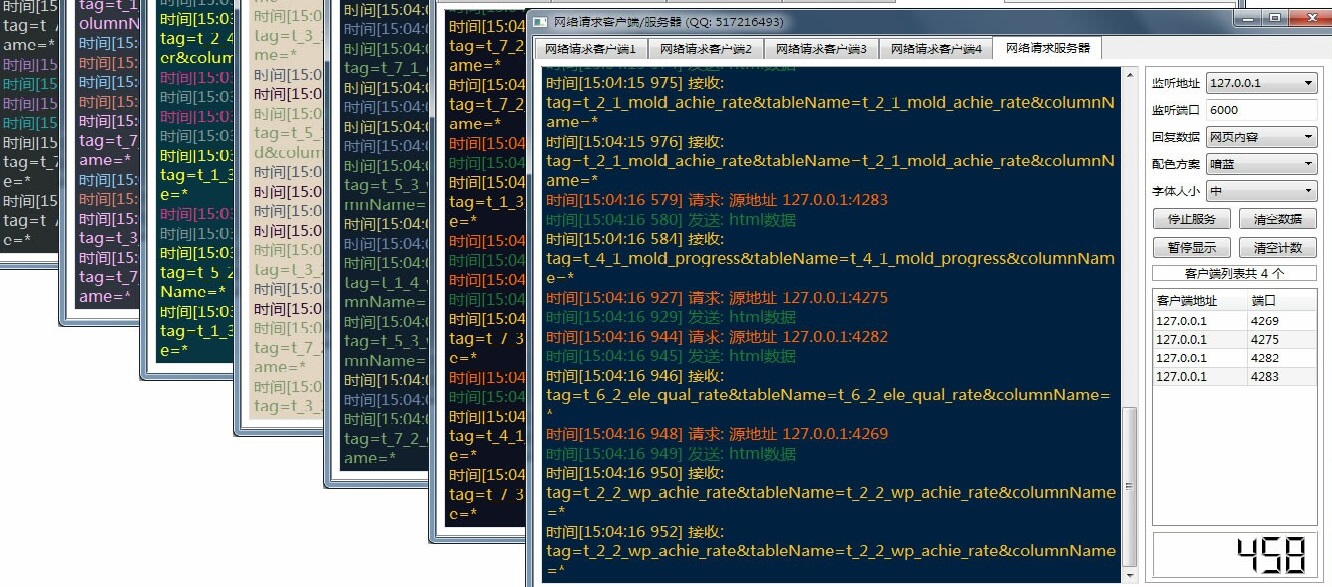
Task: Open the 网络请求客户端4 tab
Action: (x=936, y=49)
